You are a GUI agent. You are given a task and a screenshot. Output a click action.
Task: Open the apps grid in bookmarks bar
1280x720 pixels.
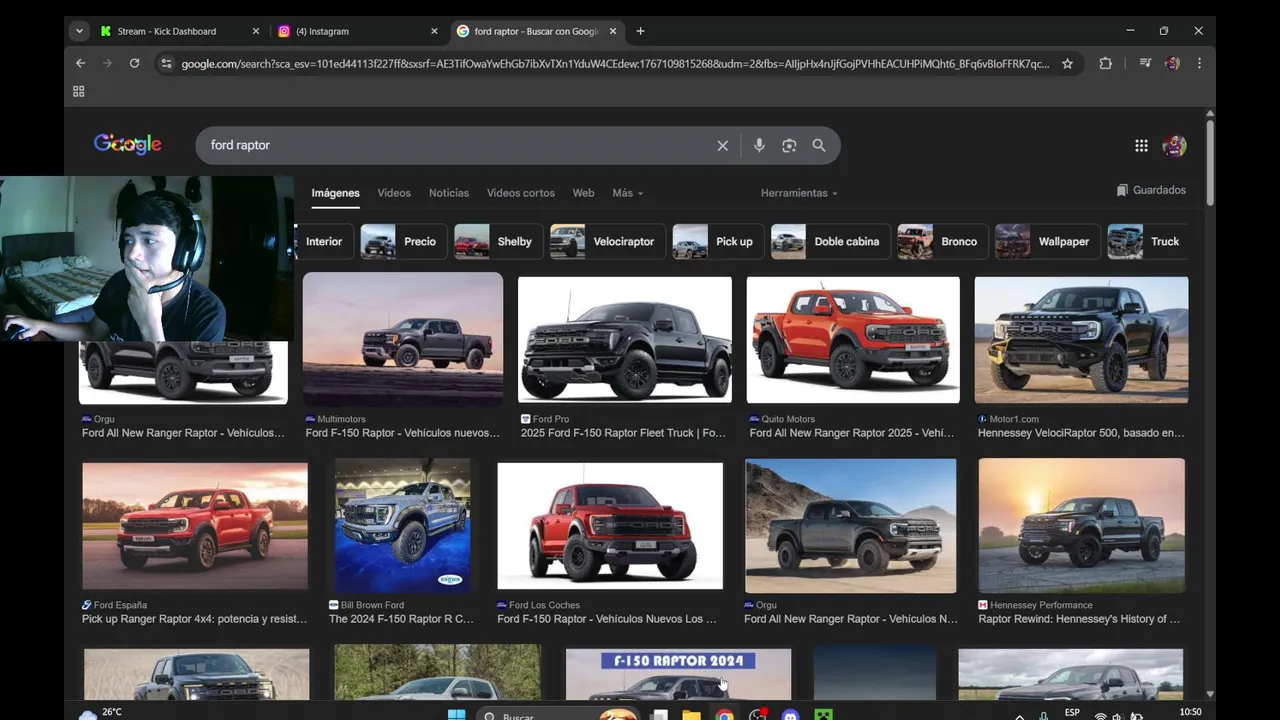click(x=78, y=91)
